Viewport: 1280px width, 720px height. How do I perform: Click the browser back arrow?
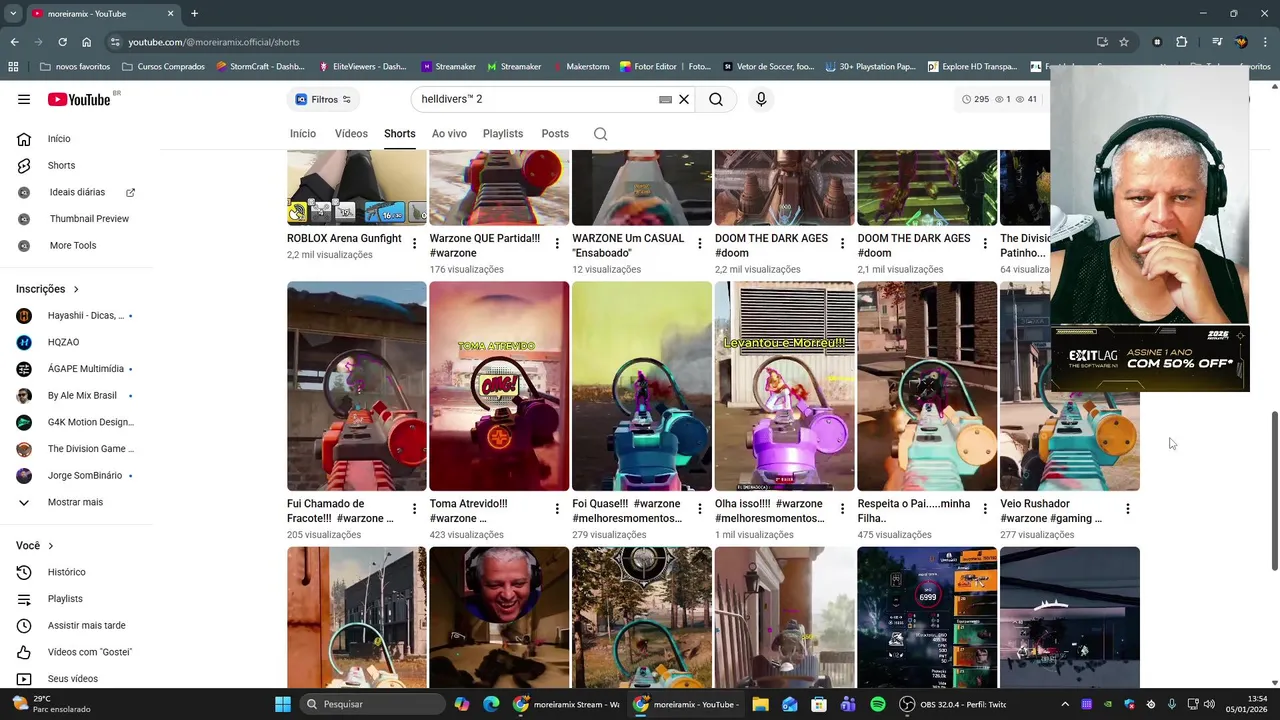click(14, 42)
